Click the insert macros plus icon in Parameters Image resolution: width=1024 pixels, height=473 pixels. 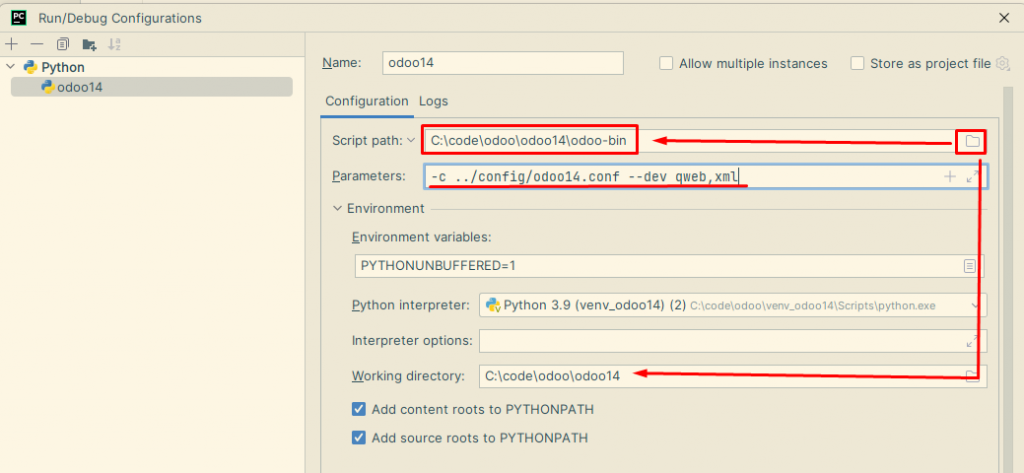pos(949,176)
